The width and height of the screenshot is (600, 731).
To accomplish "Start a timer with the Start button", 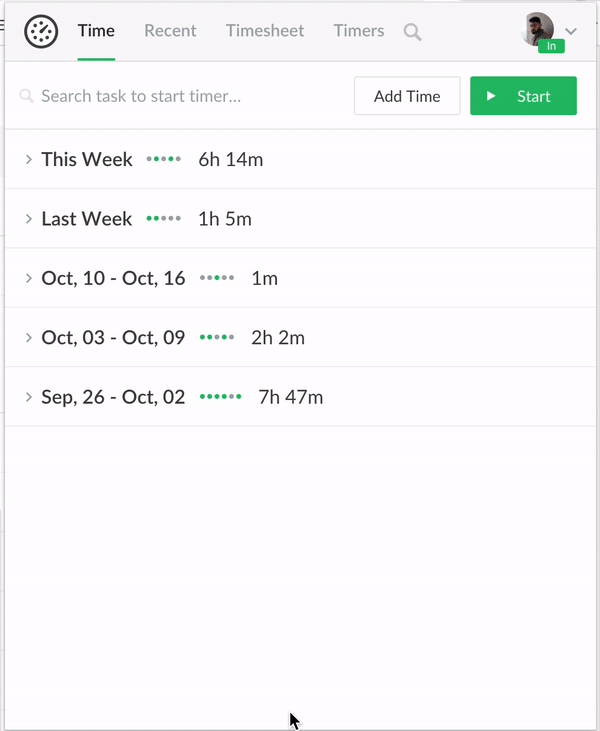I will (x=523, y=96).
